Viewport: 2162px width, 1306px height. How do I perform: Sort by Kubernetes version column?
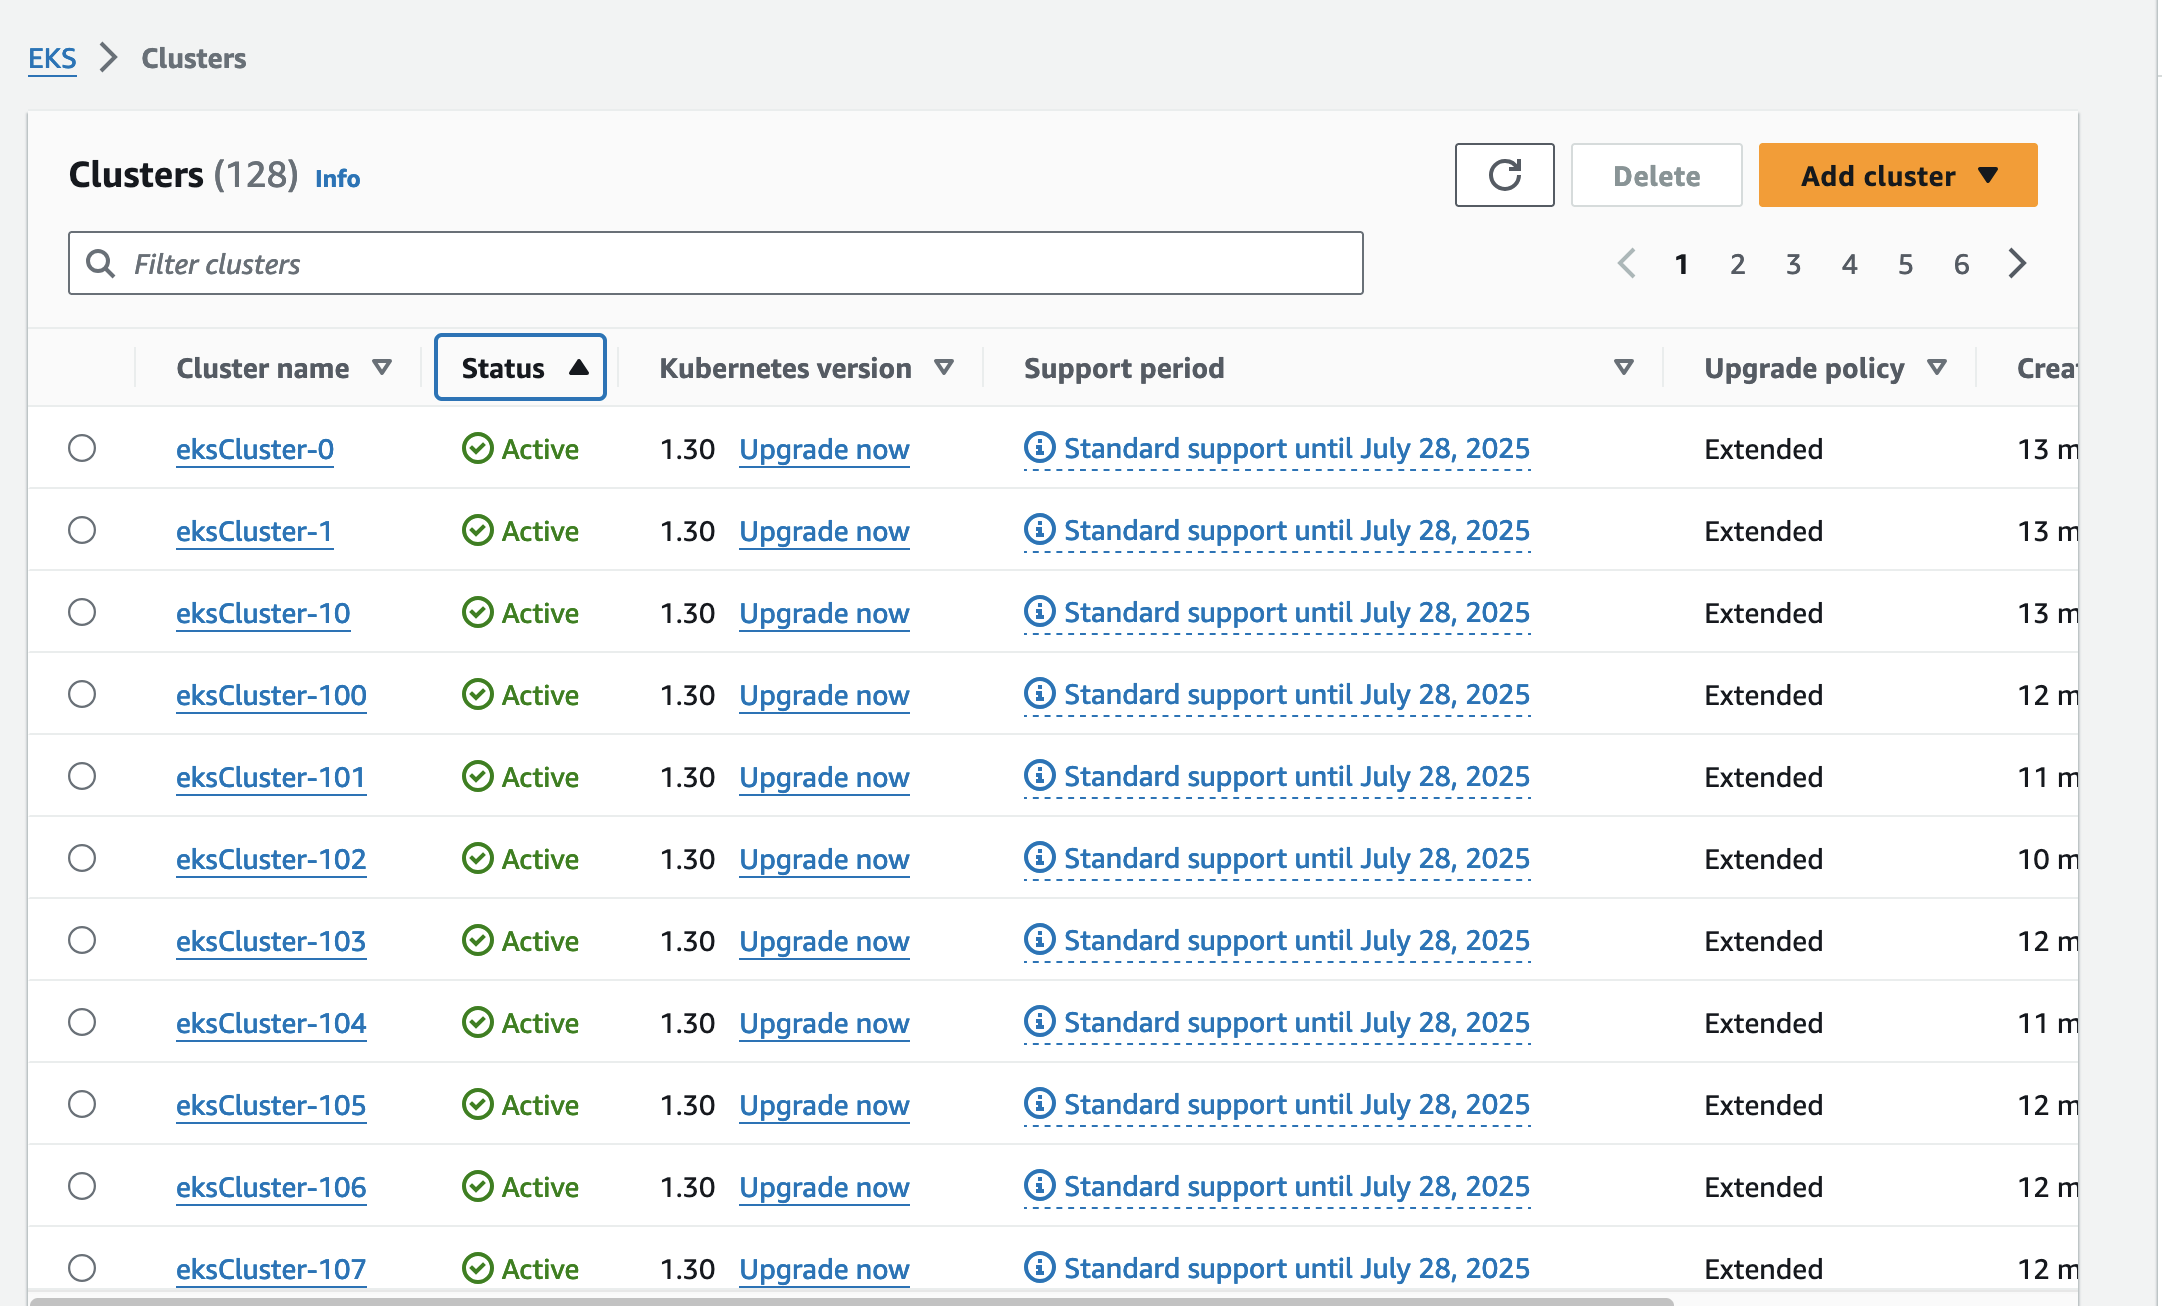pos(806,368)
